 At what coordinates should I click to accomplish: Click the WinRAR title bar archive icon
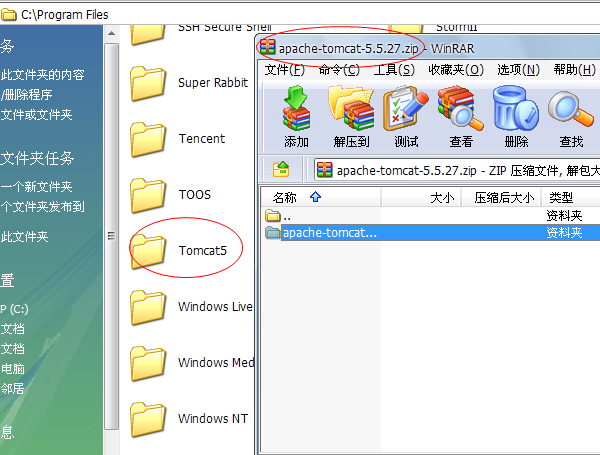click(x=267, y=47)
